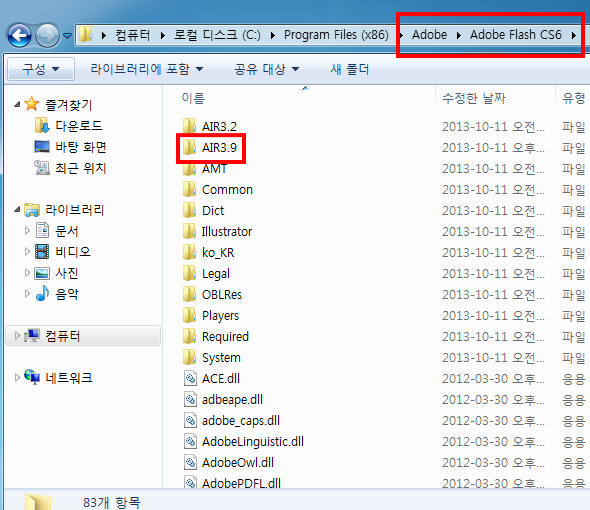
Task: Expand the 비디오 library node
Action: [27, 251]
